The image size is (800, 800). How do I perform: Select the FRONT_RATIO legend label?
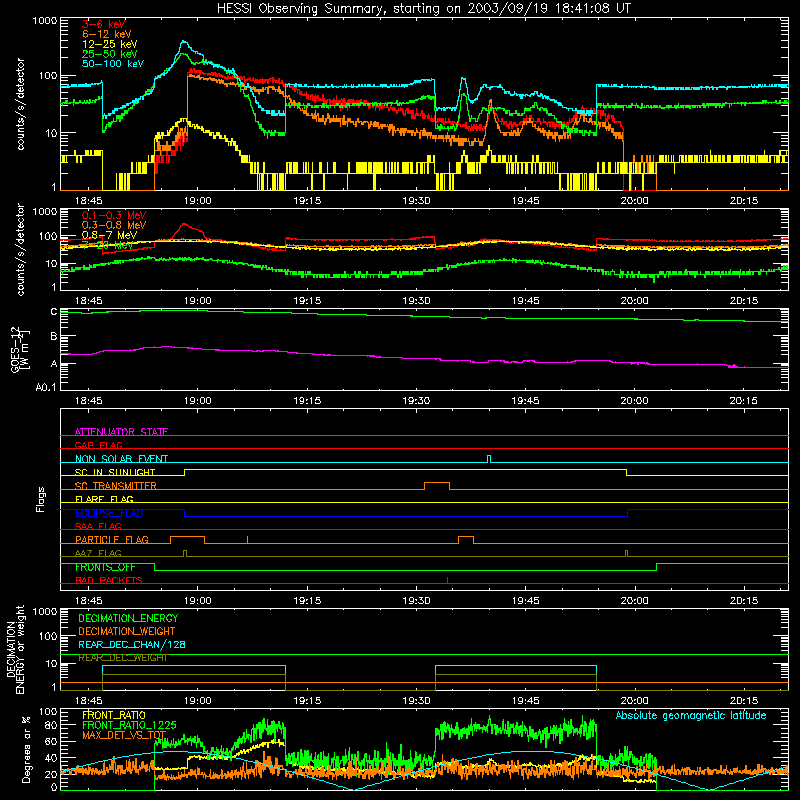(x=114, y=715)
